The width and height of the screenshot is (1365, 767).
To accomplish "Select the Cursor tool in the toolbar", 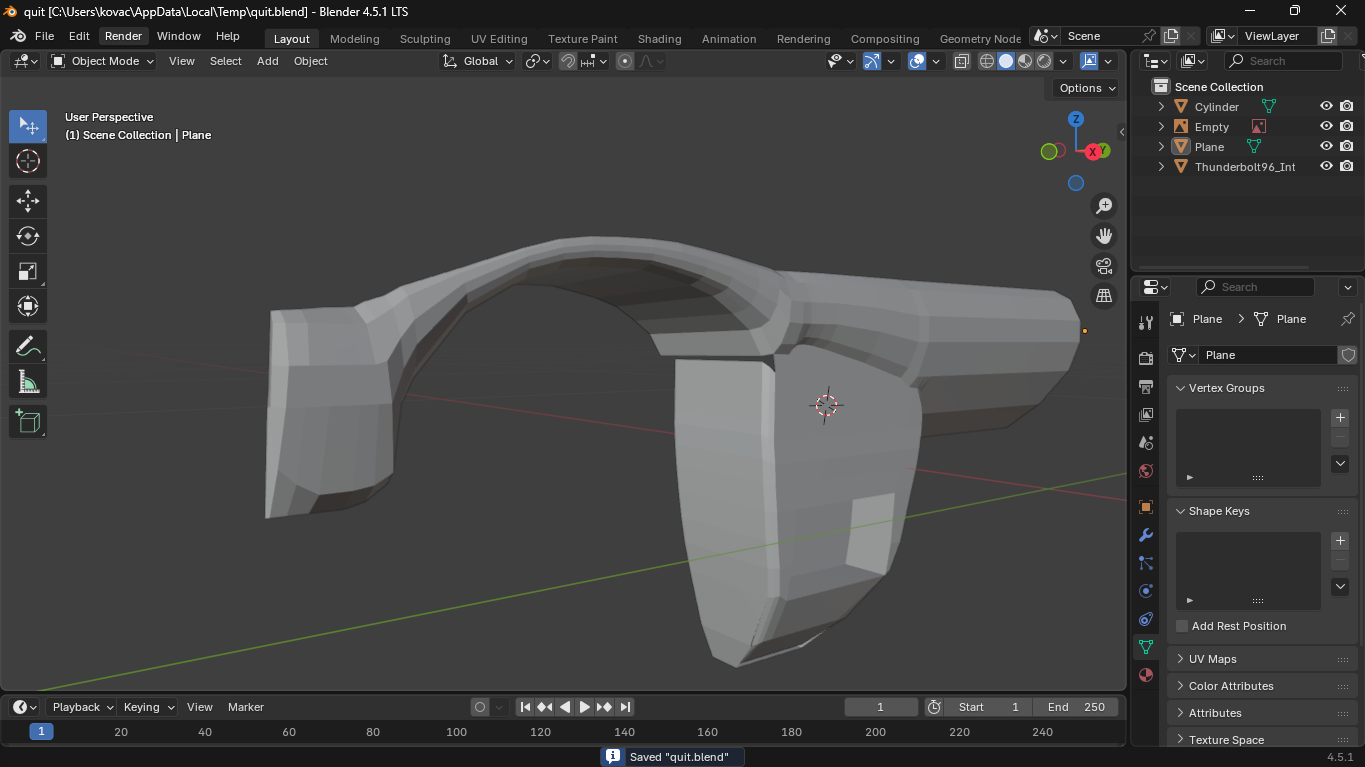I will (28, 161).
